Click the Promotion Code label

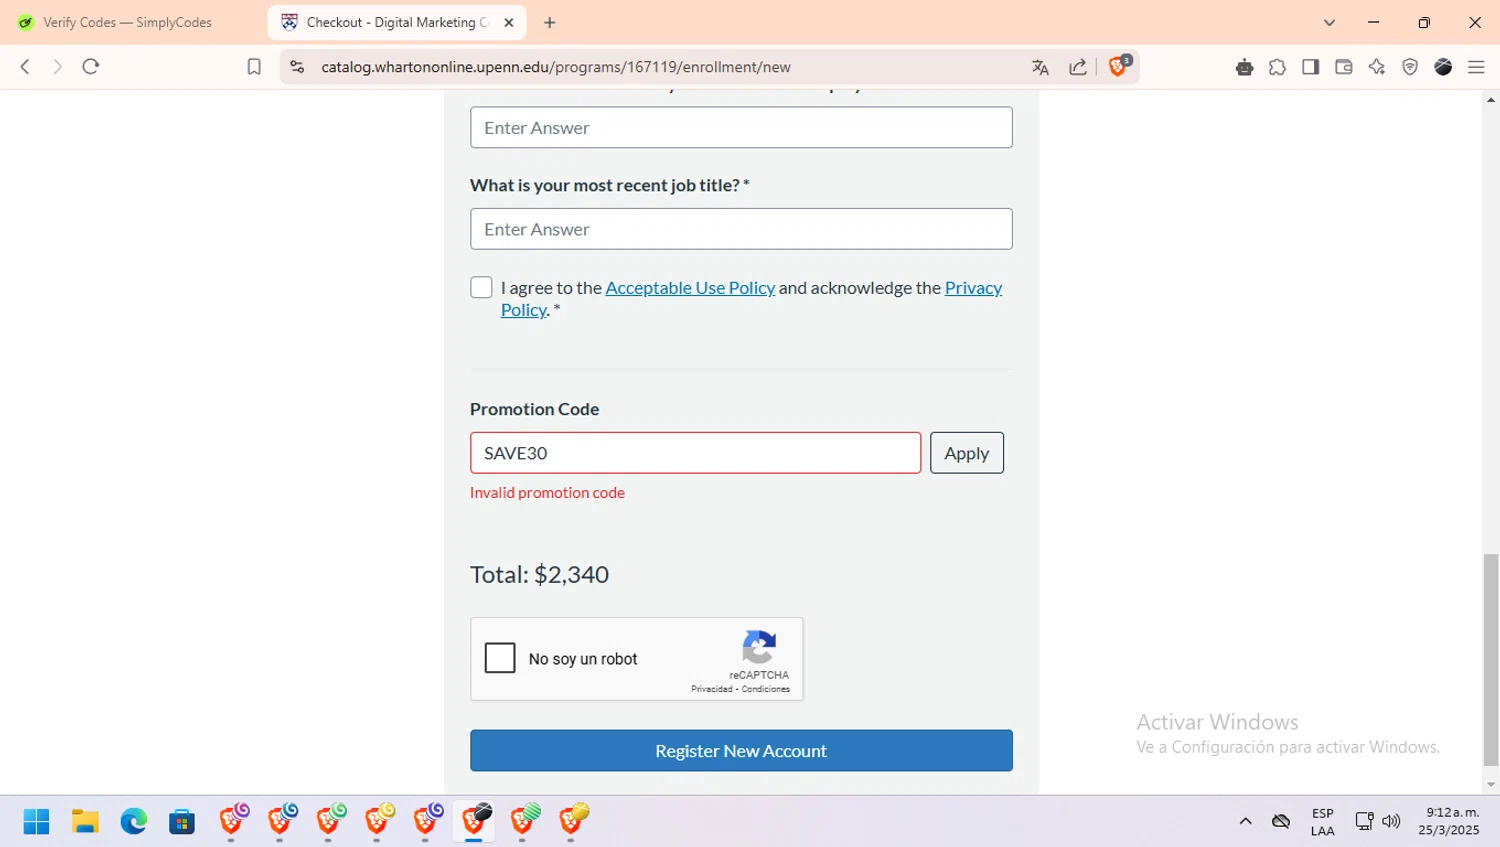[x=534, y=409]
